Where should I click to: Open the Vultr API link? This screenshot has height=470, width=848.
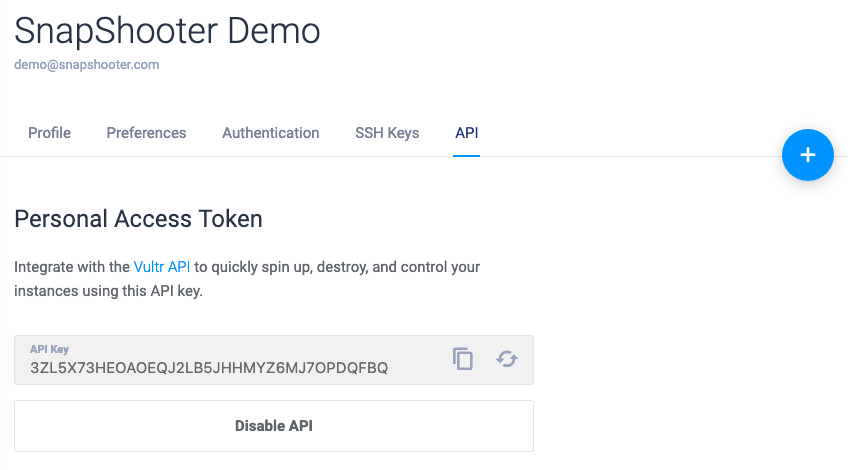(x=162, y=267)
